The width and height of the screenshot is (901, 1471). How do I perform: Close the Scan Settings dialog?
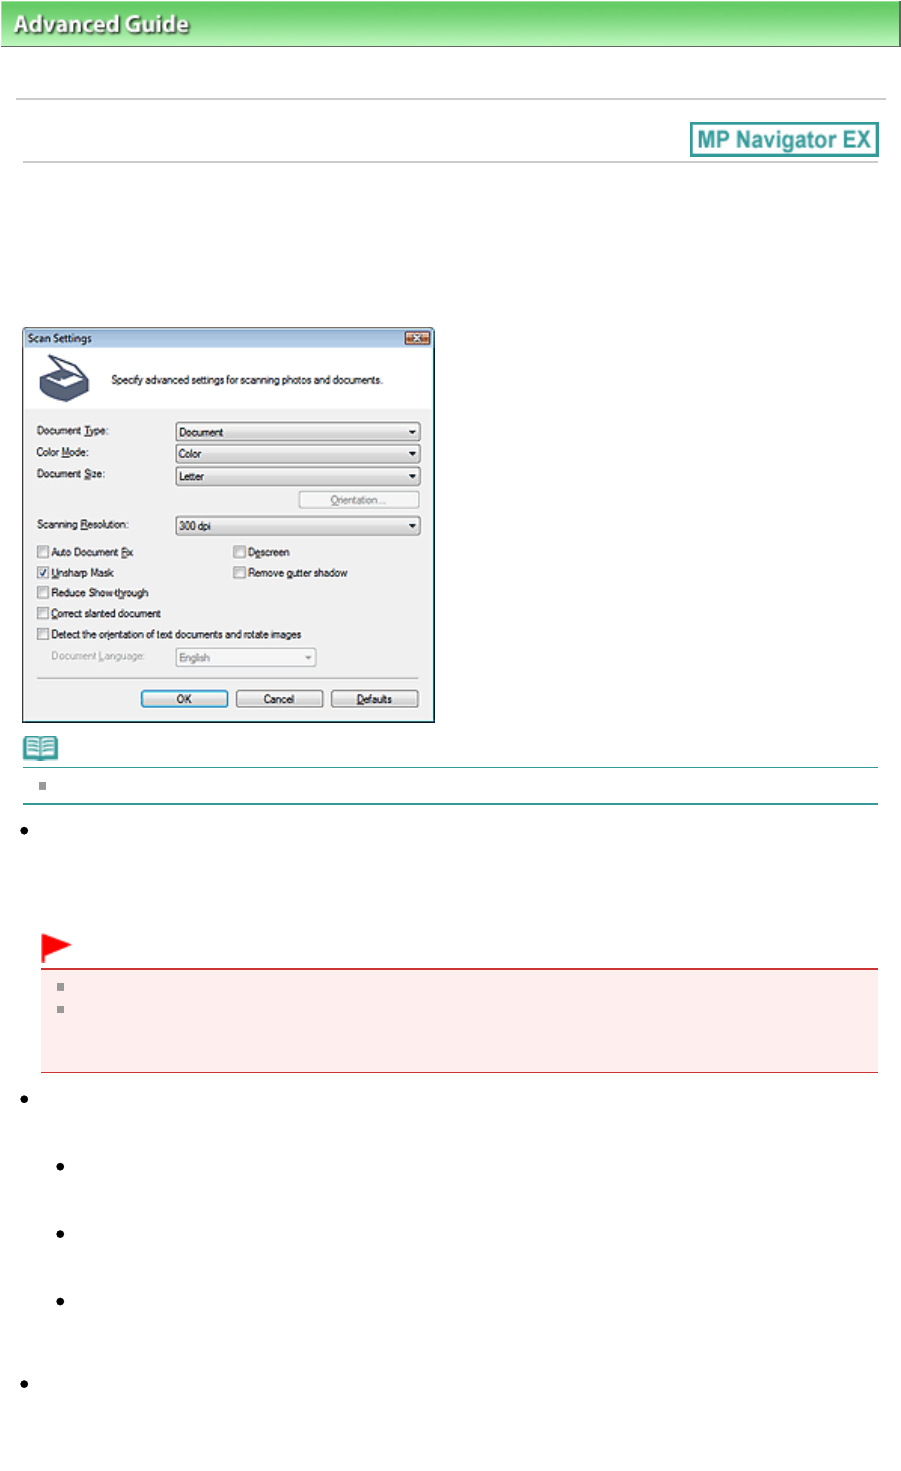pos(417,339)
